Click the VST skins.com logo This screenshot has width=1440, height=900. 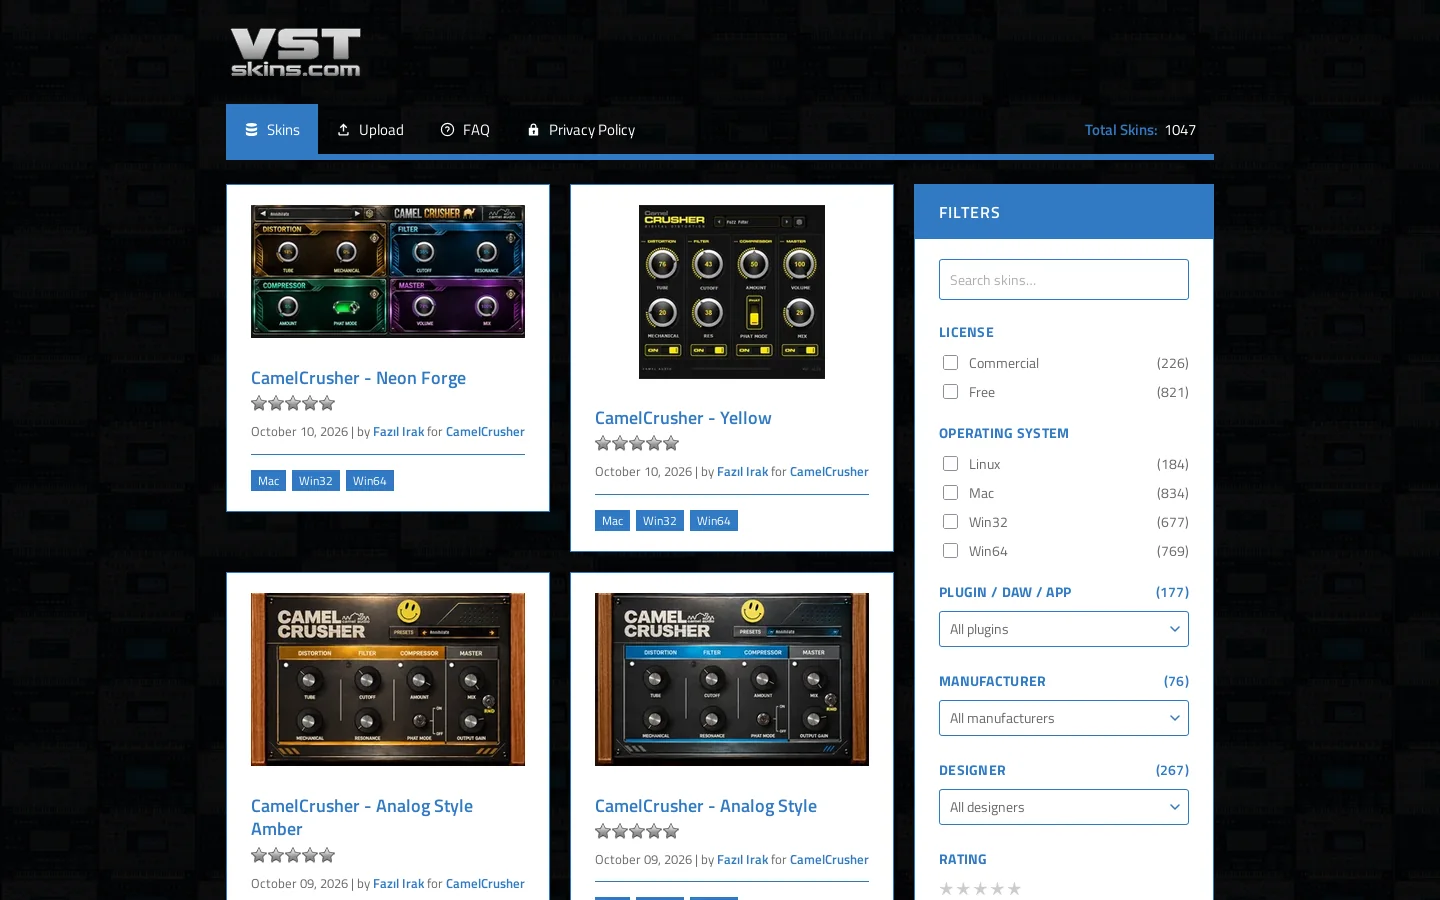click(x=296, y=52)
